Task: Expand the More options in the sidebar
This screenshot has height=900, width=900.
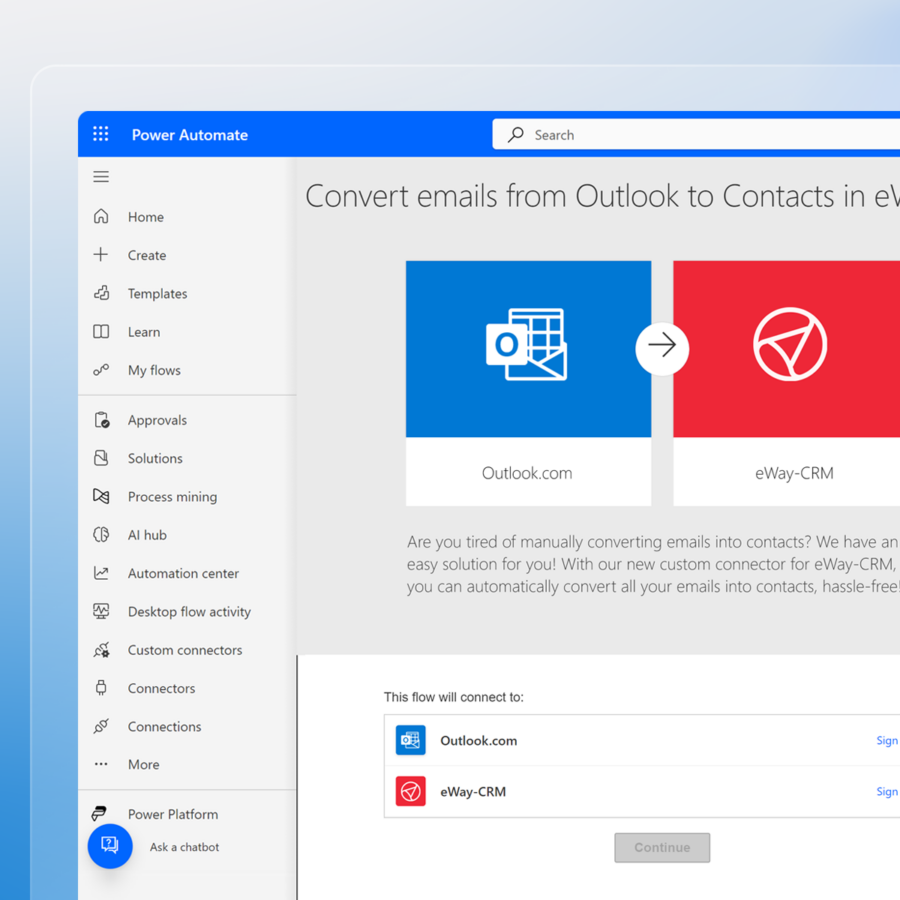Action: 143,764
